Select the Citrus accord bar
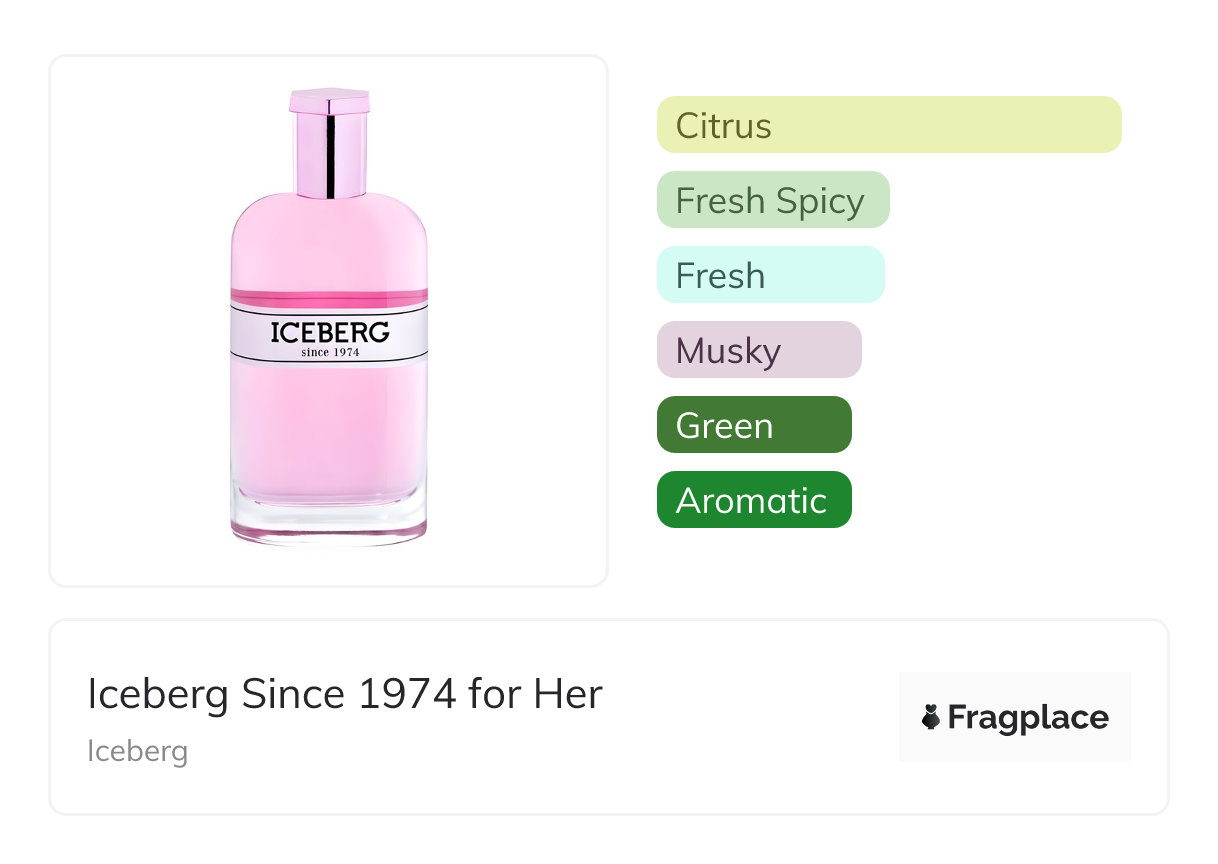This screenshot has width=1218, height=864. 888,125
